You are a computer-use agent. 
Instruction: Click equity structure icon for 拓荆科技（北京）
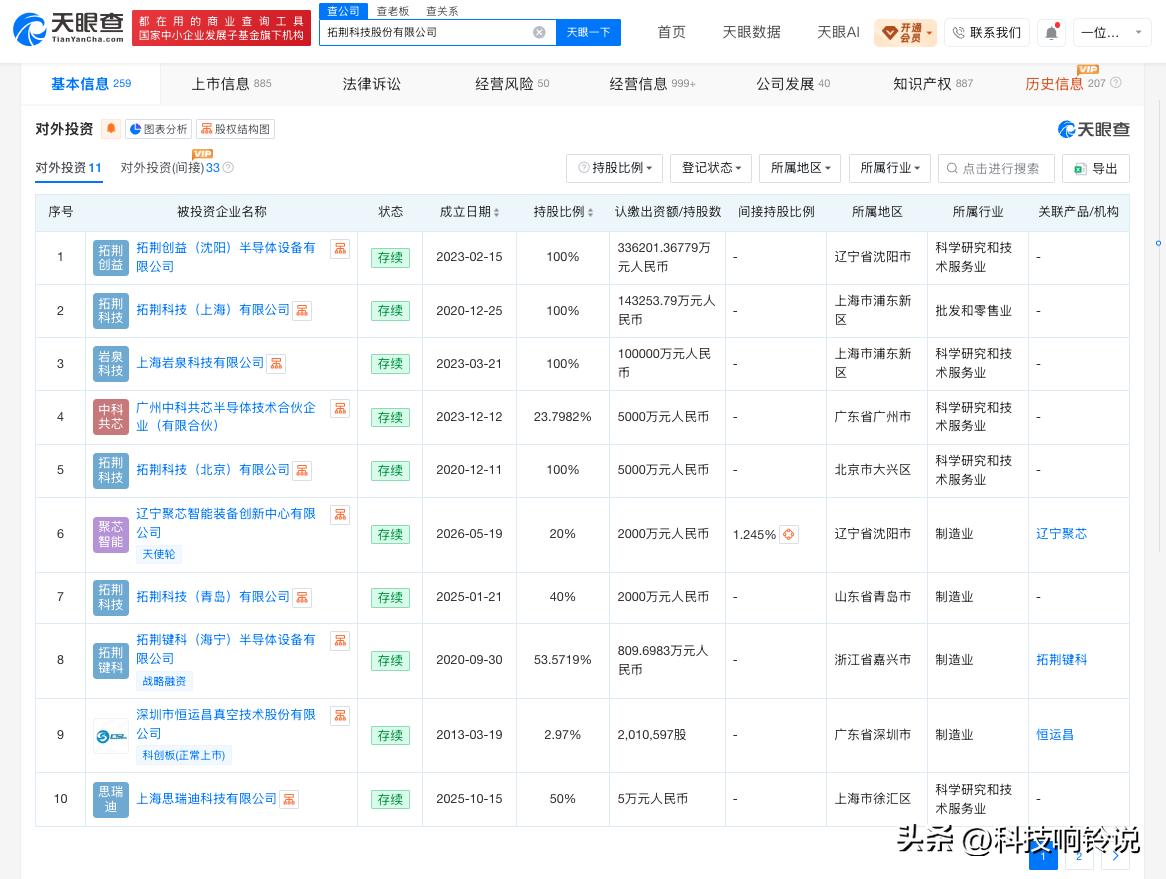[302, 470]
